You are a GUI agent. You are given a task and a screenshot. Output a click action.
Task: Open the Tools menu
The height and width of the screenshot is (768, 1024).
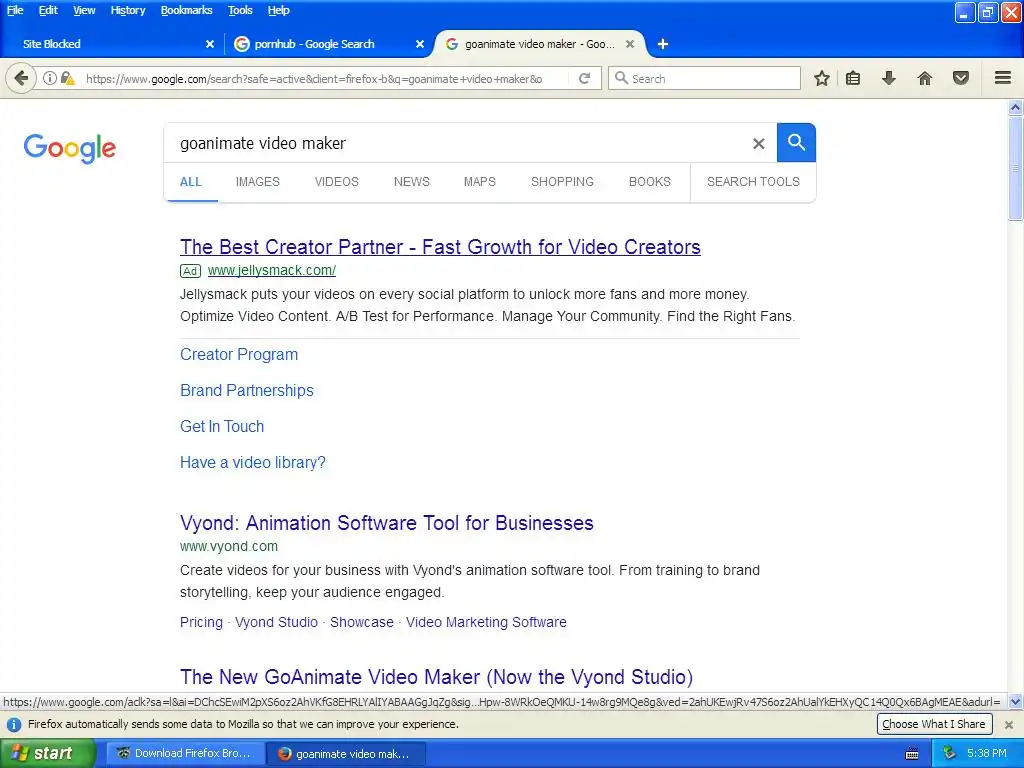point(240,10)
